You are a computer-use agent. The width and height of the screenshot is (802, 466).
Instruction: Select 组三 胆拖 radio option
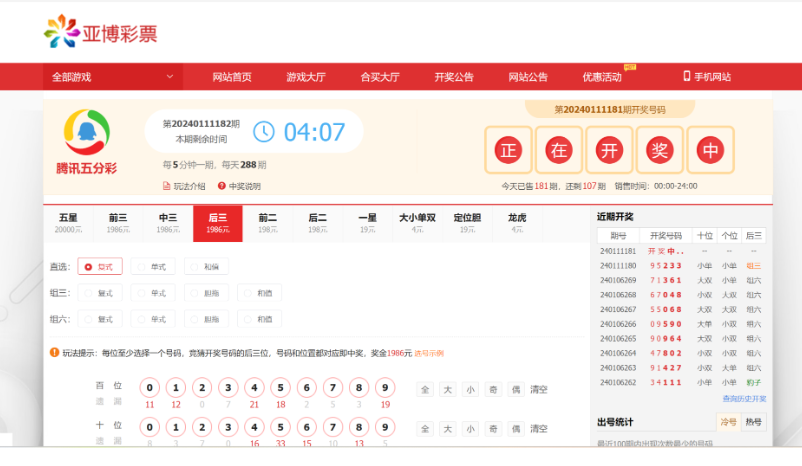pyautogui.click(x=206, y=293)
